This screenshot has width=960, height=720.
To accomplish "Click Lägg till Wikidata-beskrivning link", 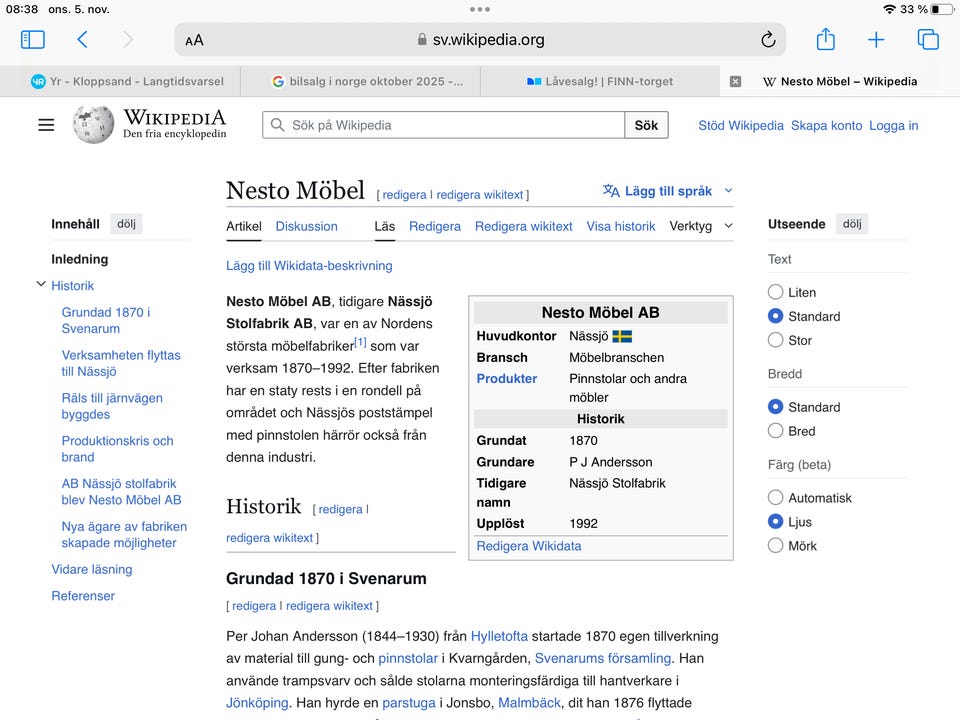I will point(309,266).
